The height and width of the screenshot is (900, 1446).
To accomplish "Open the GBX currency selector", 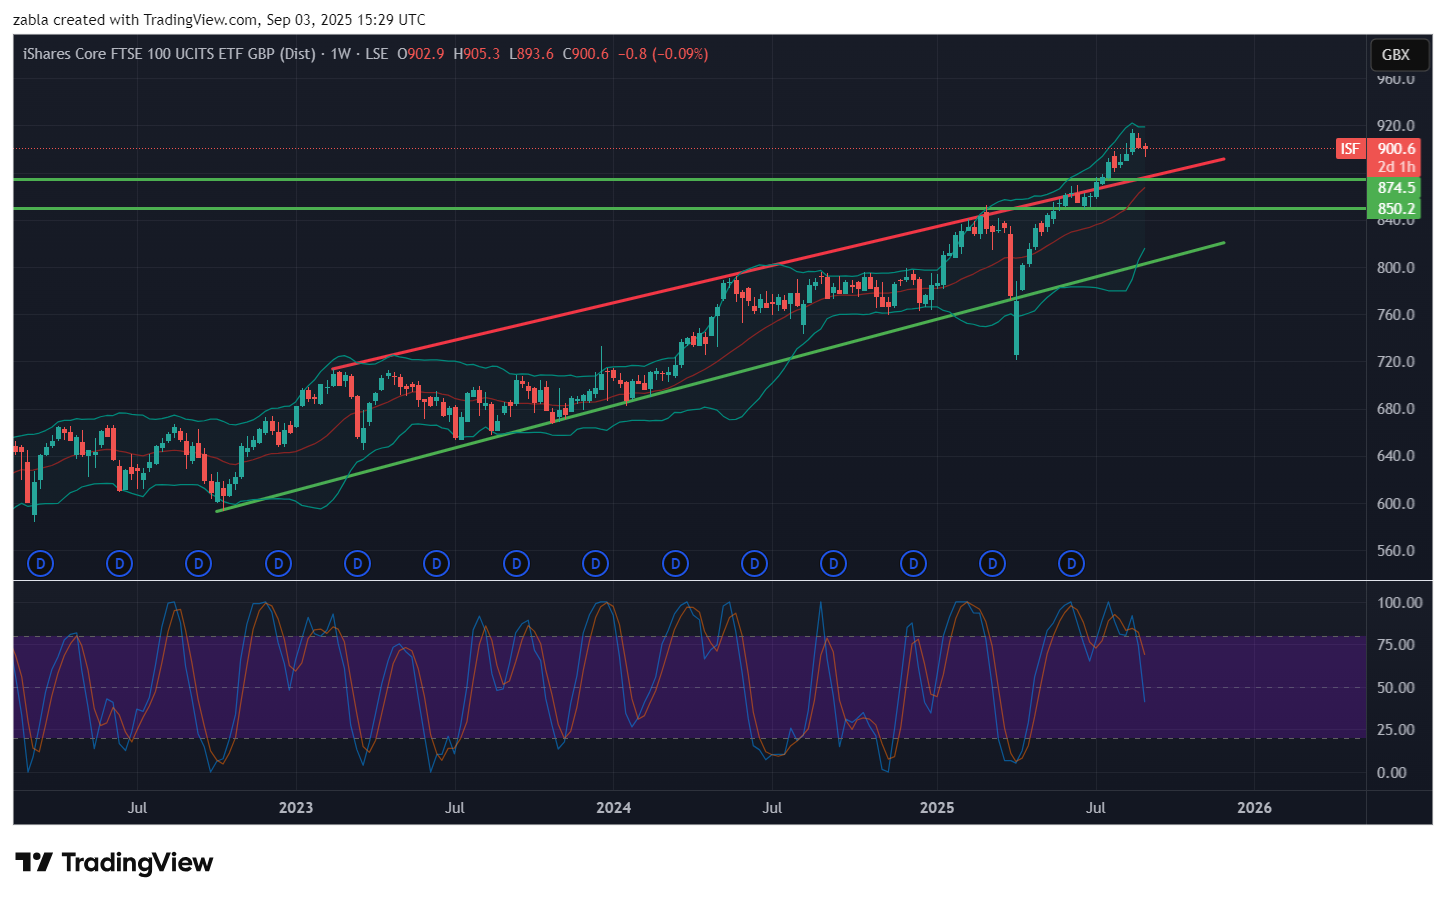I will click(1395, 55).
